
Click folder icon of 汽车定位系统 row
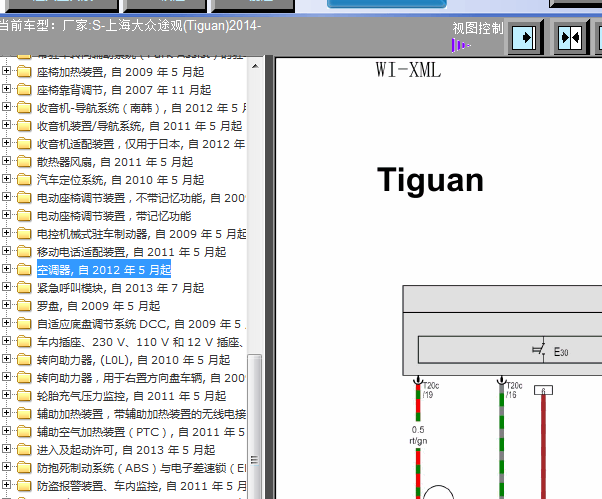click(24, 180)
